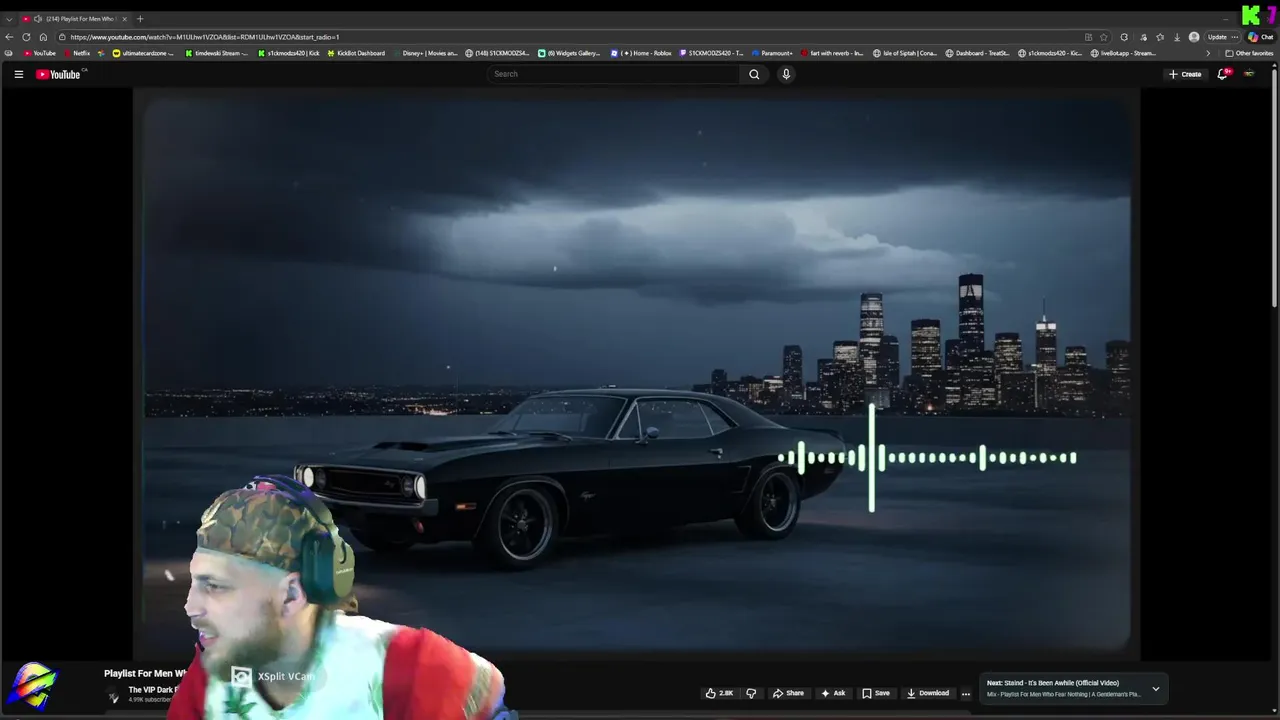
Task: Expand the Next up Staind panel chevron
Action: [1155, 688]
